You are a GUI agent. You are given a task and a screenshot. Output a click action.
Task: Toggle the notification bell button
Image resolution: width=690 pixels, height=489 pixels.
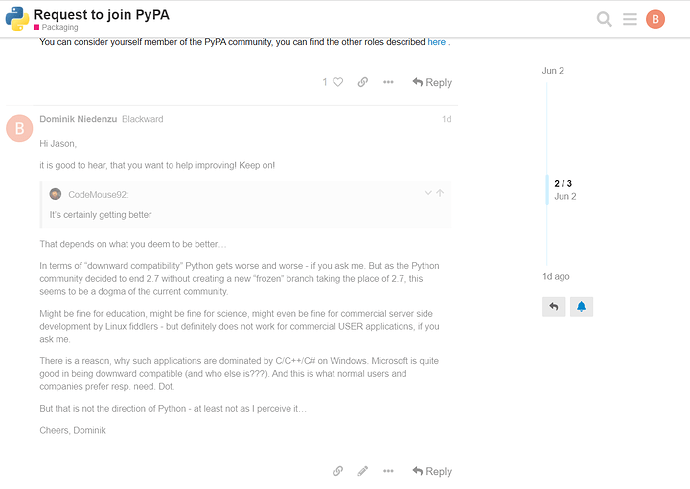click(x=581, y=307)
